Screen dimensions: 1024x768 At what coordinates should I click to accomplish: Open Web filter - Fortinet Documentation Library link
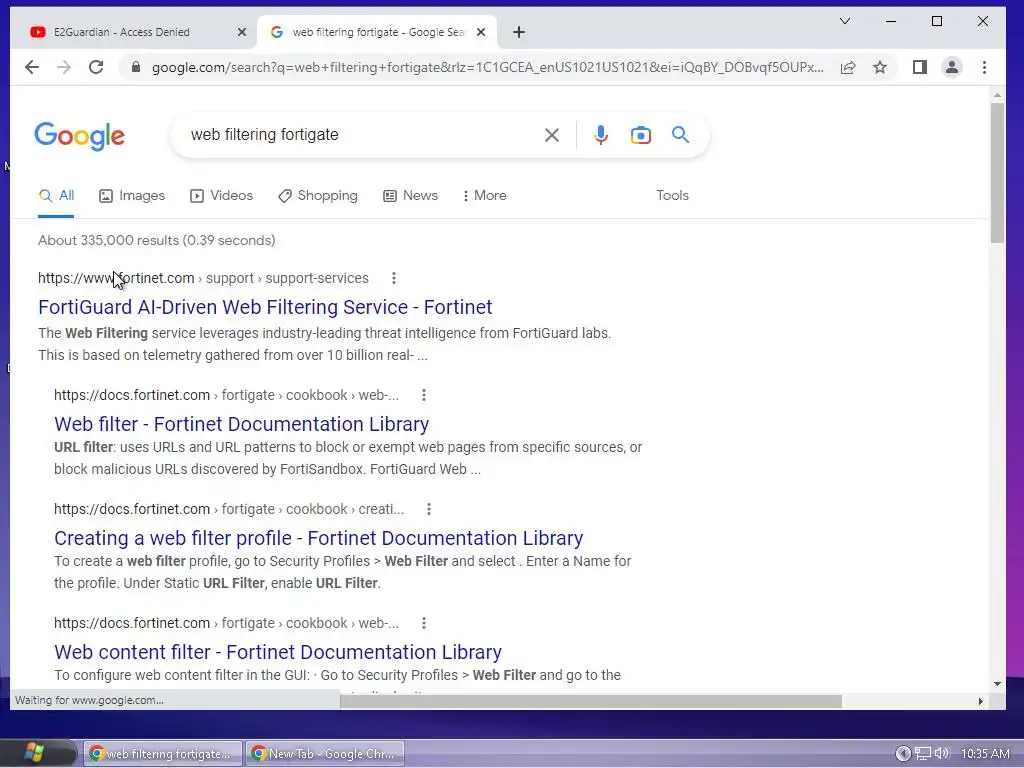click(242, 424)
